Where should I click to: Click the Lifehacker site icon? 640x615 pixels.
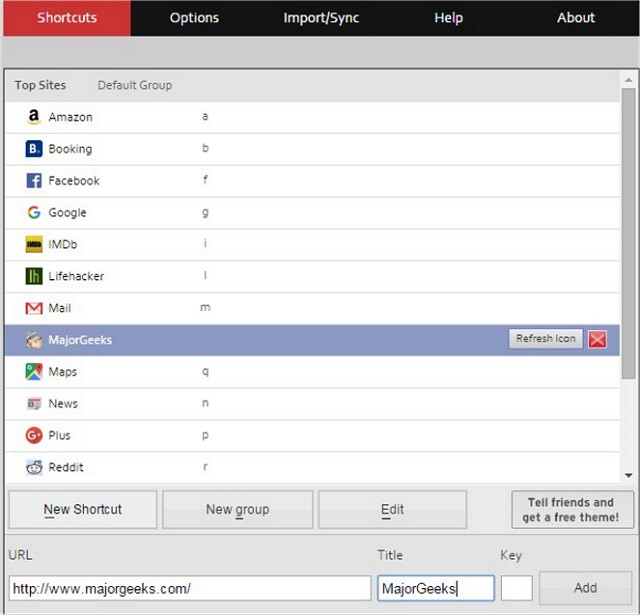[34, 276]
